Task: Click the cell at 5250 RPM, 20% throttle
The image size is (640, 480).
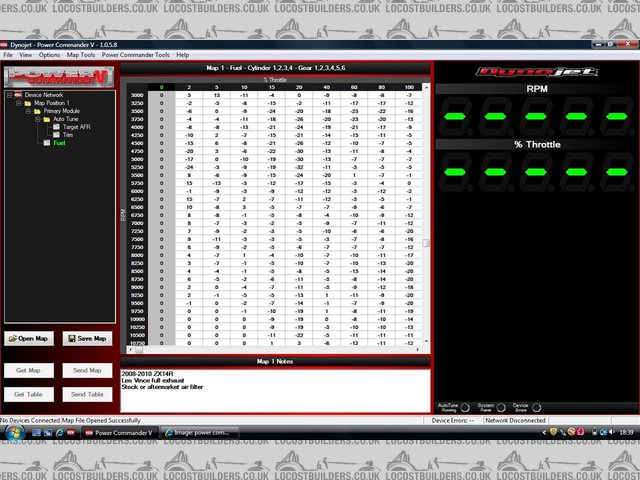Action: (299, 167)
